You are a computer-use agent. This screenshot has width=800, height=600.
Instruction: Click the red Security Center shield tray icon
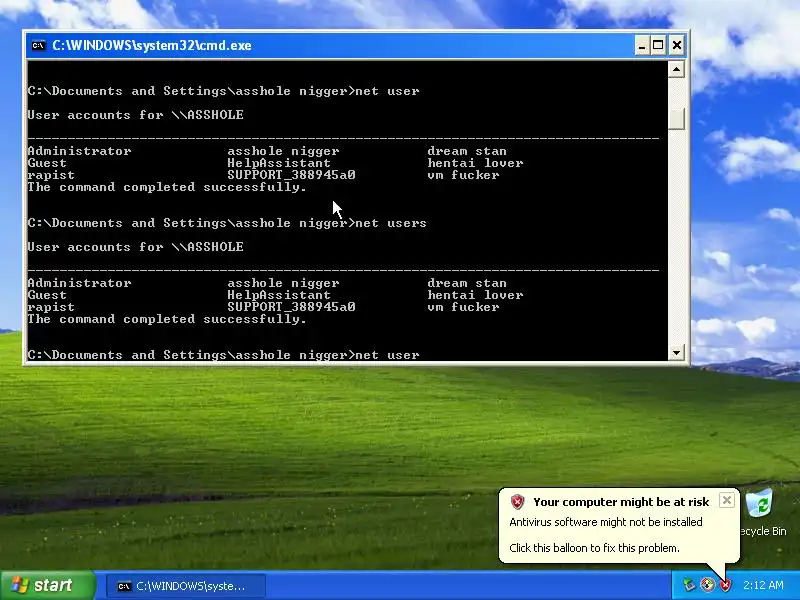724,585
